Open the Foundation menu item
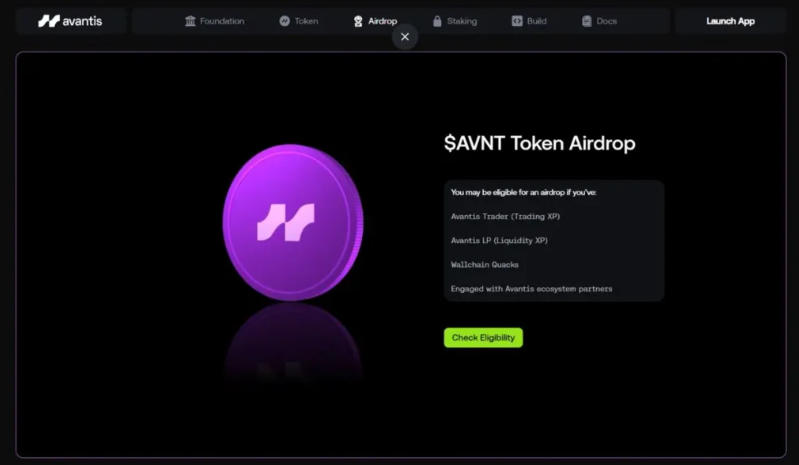Screen dimensions: 799x465 (x=222, y=21)
